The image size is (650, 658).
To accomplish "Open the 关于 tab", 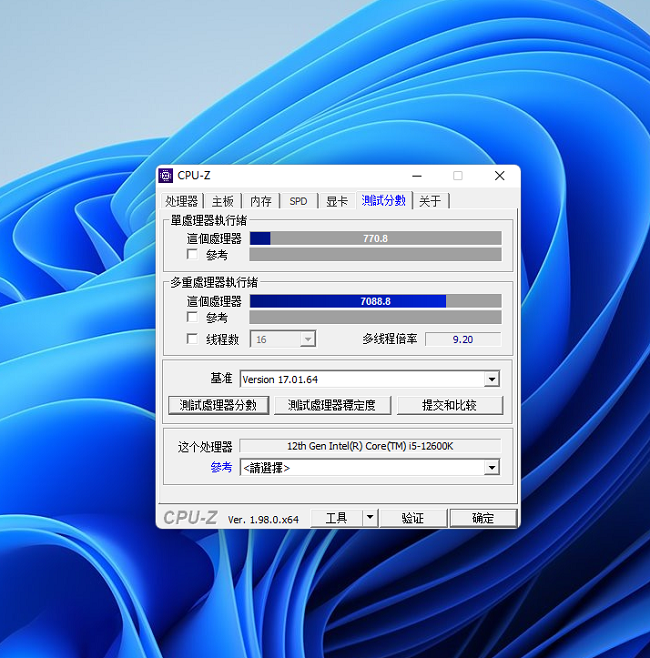I will (431, 201).
